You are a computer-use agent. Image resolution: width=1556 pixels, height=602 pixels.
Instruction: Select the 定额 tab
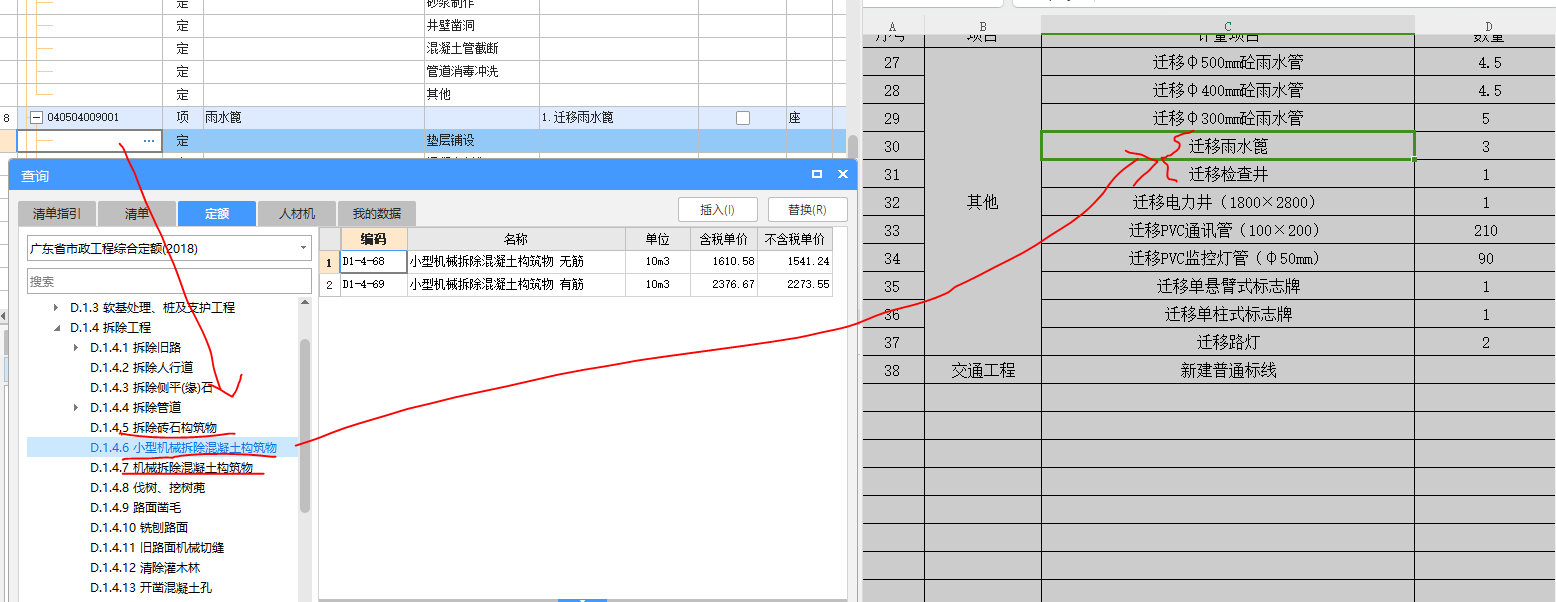pyautogui.click(x=217, y=213)
